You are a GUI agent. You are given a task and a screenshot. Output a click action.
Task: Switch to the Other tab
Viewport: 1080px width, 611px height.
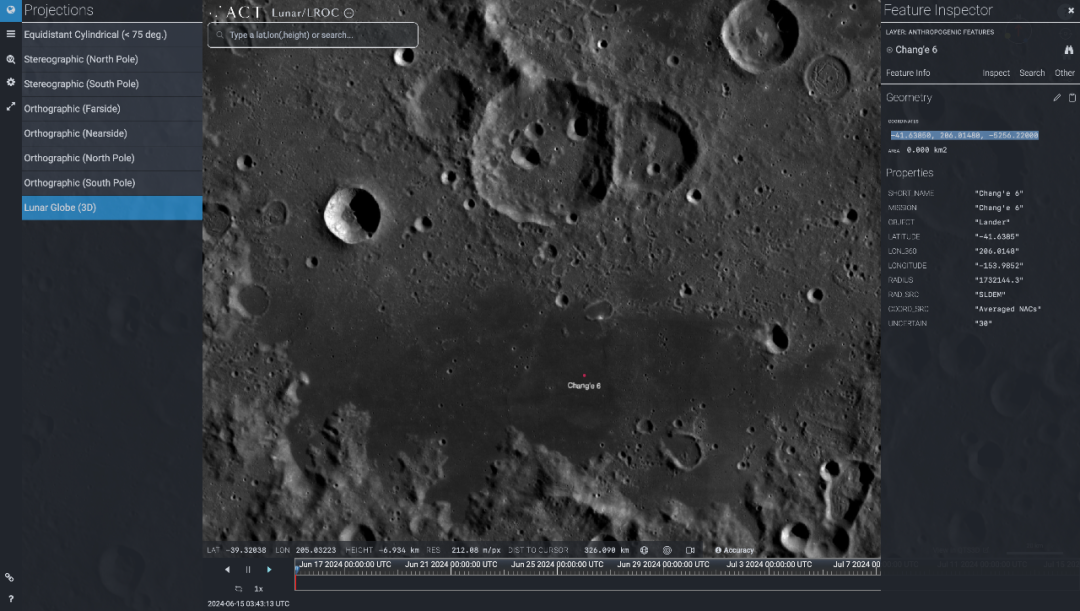pos(1064,73)
